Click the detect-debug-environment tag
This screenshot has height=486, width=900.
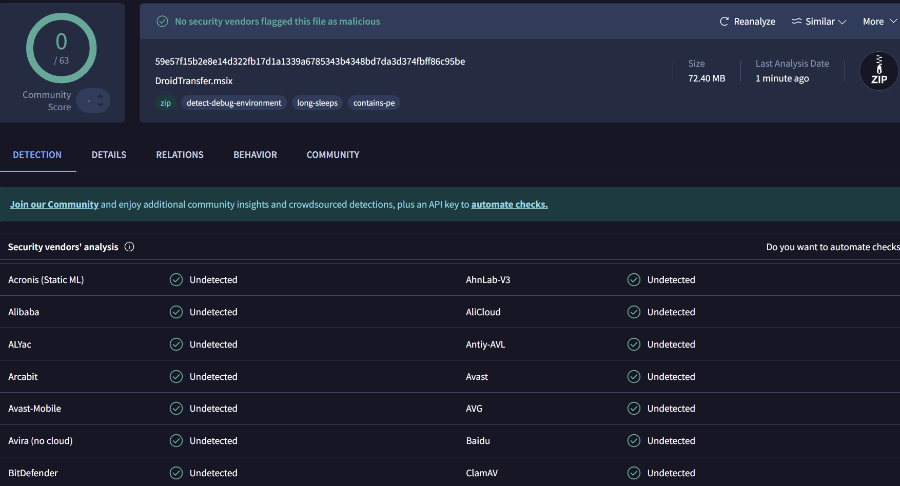coord(233,103)
